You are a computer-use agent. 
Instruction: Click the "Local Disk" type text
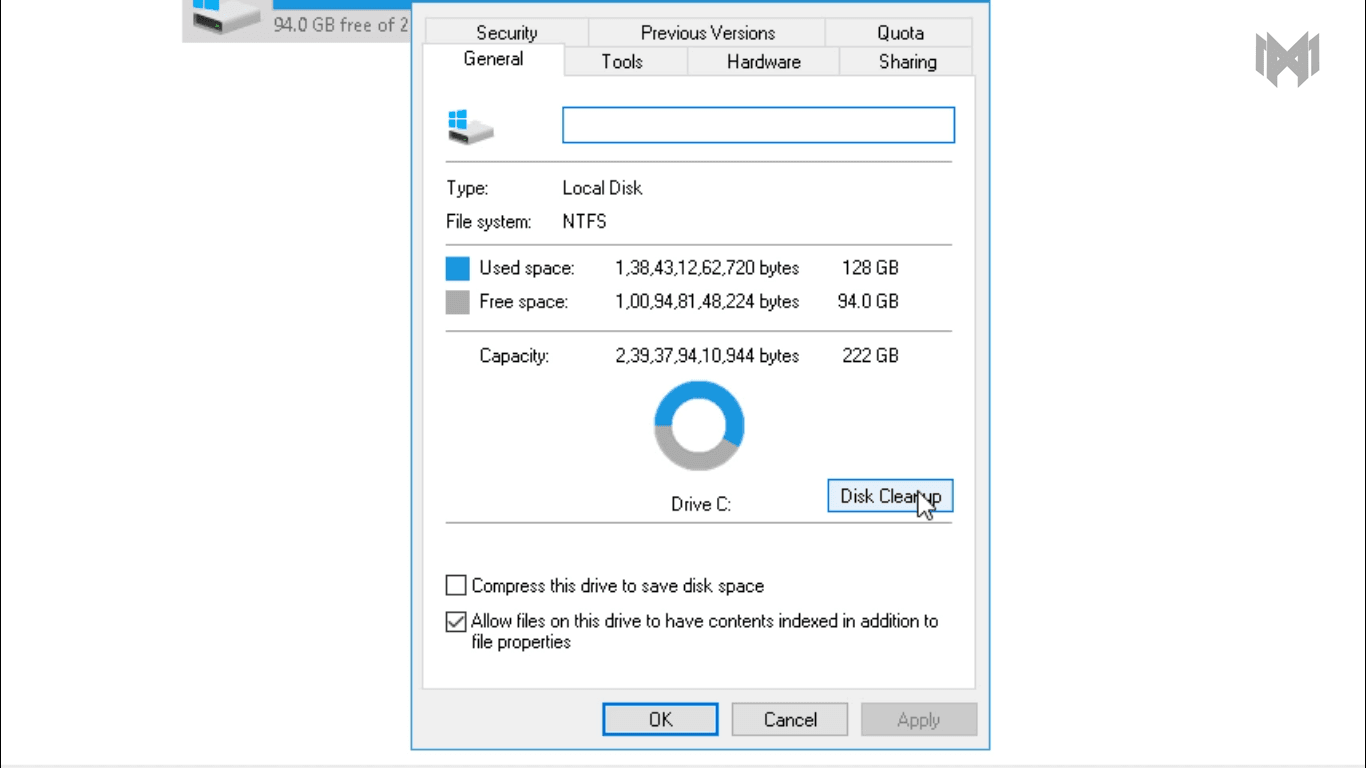(602, 188)
